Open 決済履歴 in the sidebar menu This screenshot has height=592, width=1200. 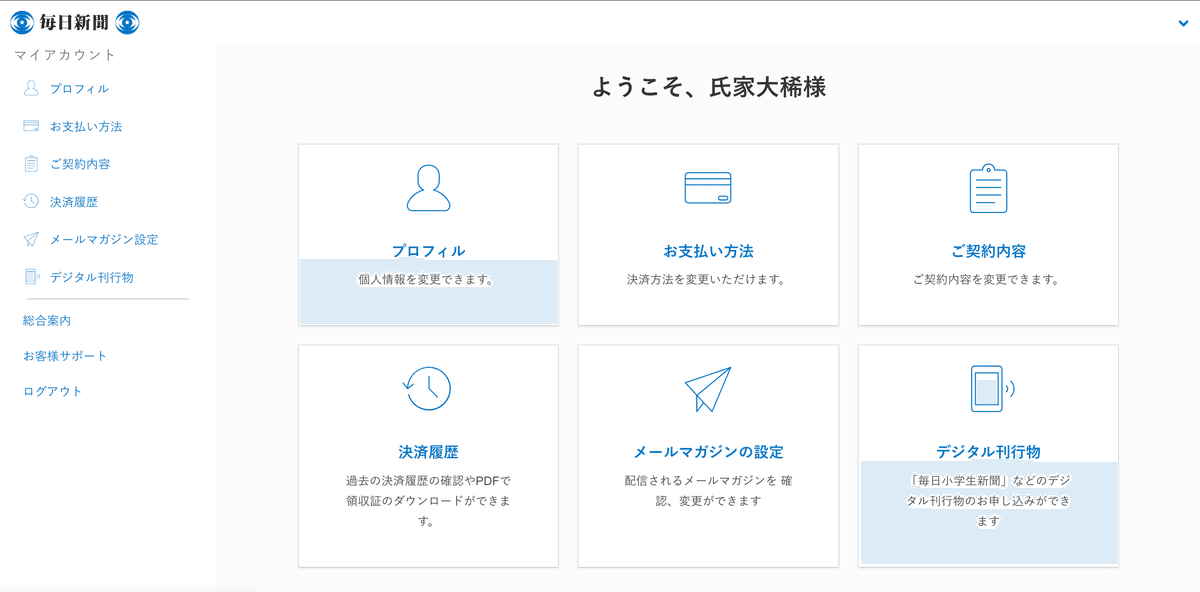(74, 202)
